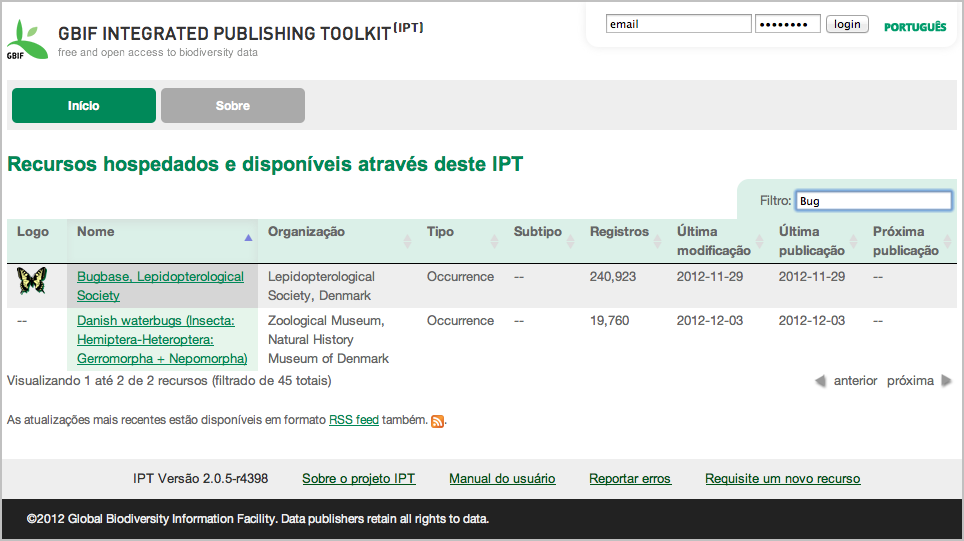Switch language via PORTUGUÊS link

(x=915, y=27)
